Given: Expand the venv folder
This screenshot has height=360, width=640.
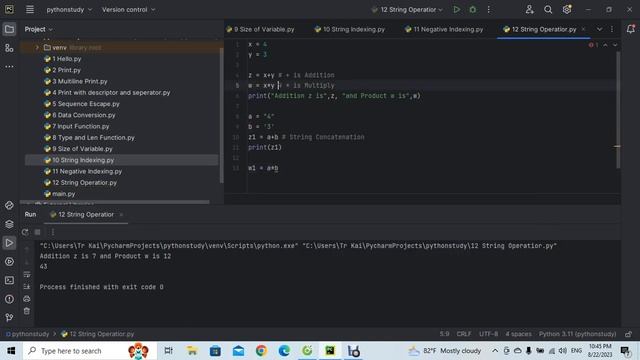Looking at the screenshot, I should coord(37,47).
